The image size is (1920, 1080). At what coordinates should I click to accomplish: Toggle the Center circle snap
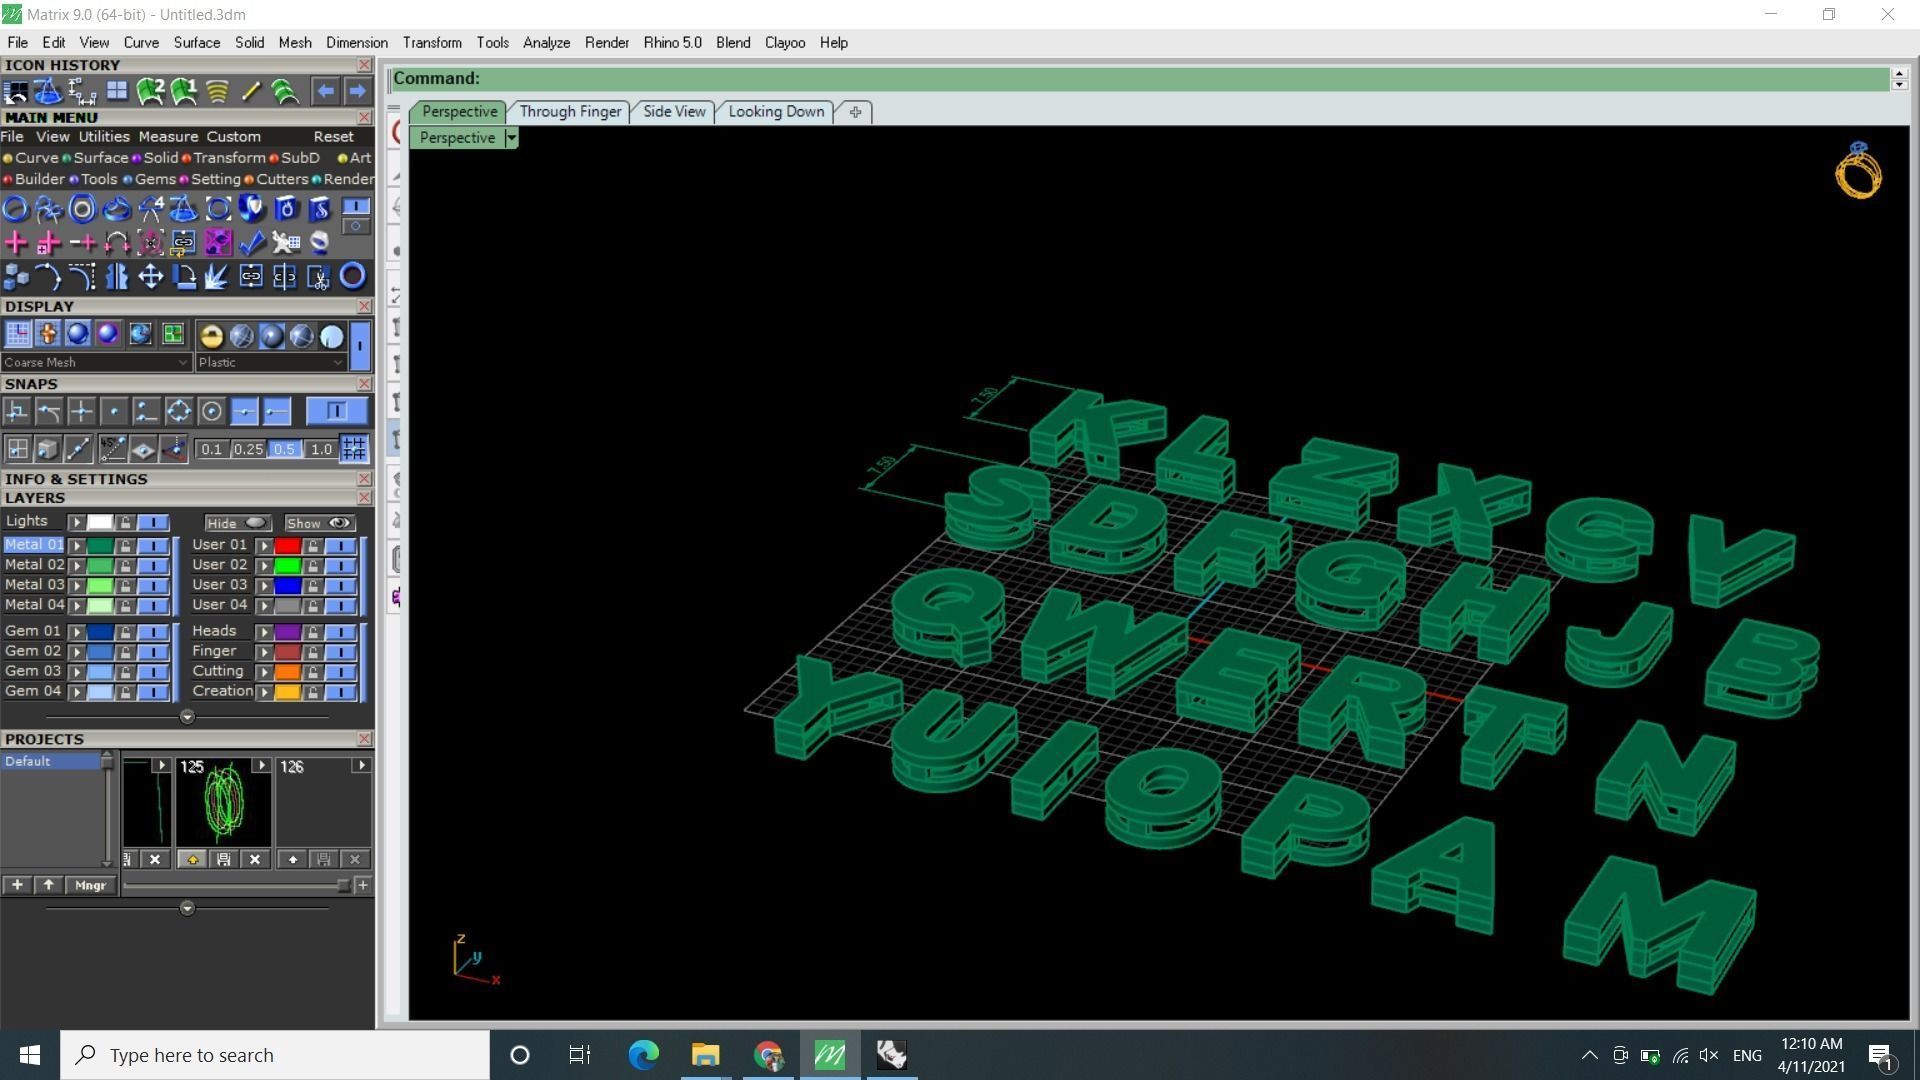(x=211, y=411)
